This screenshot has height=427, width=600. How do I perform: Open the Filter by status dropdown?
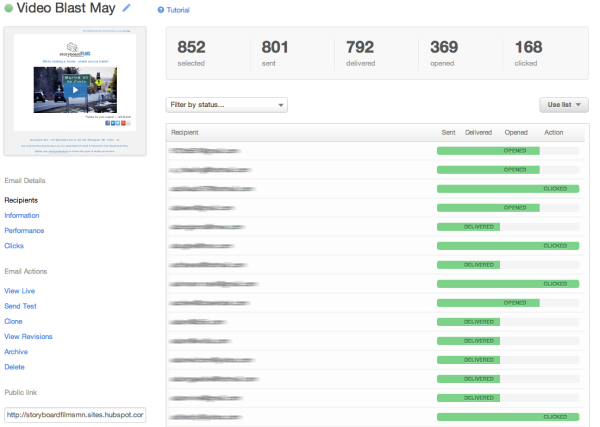click(227, 105)
